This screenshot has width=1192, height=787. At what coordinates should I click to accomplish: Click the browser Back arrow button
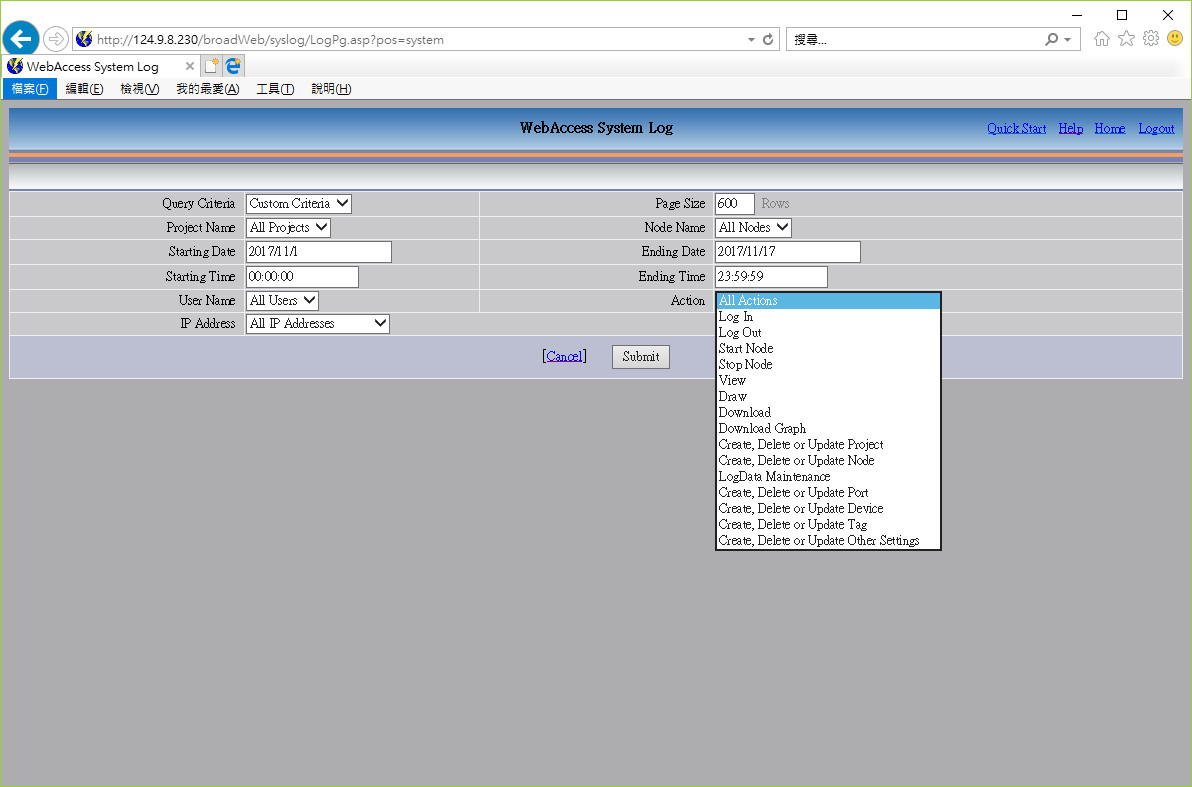pos(21,38)
